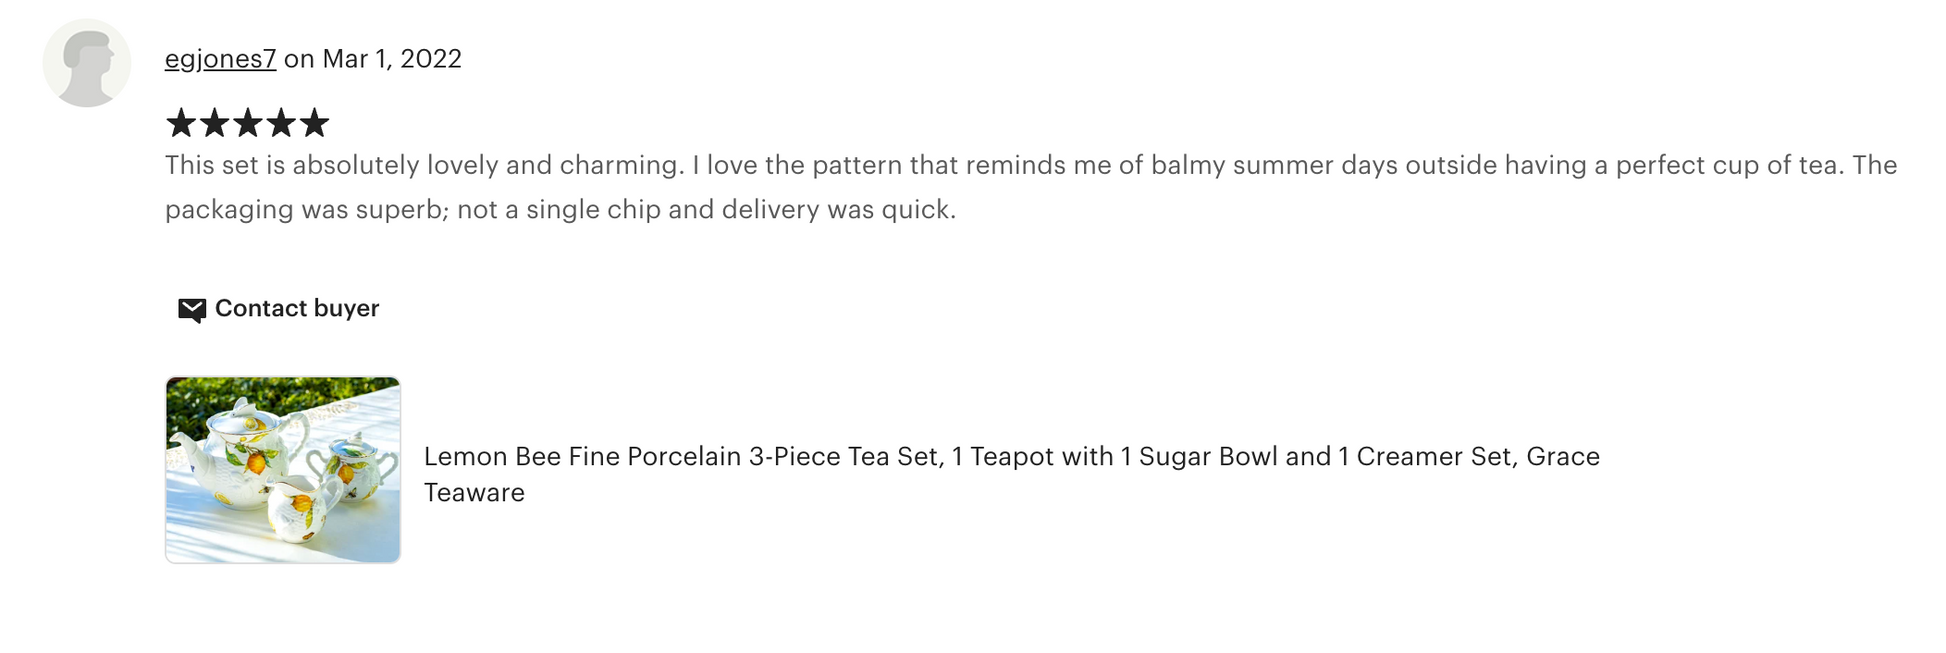Select the third star in the rating

(x=247, y=123)
